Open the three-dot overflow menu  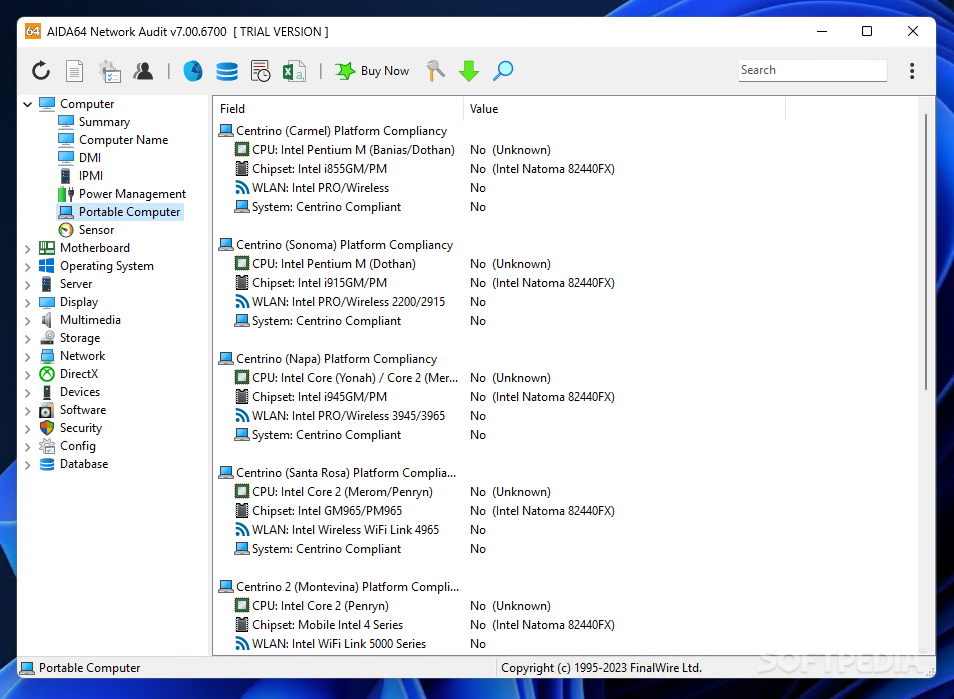point(911,71)
